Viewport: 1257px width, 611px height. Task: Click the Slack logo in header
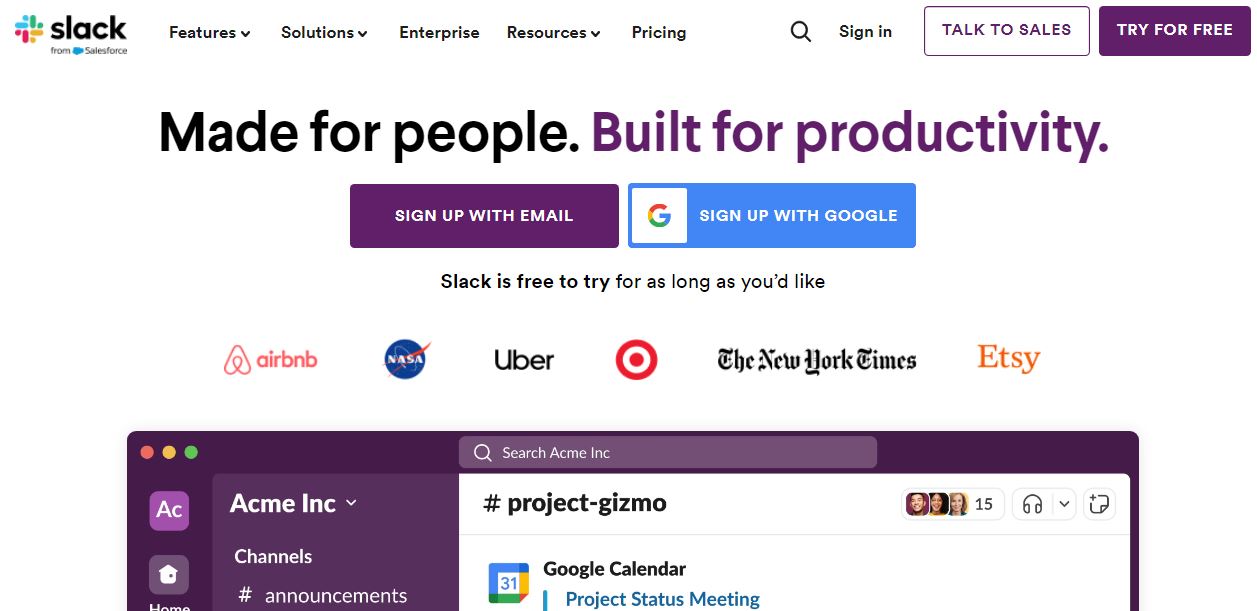pyautogui.click(x=71, y=32)
